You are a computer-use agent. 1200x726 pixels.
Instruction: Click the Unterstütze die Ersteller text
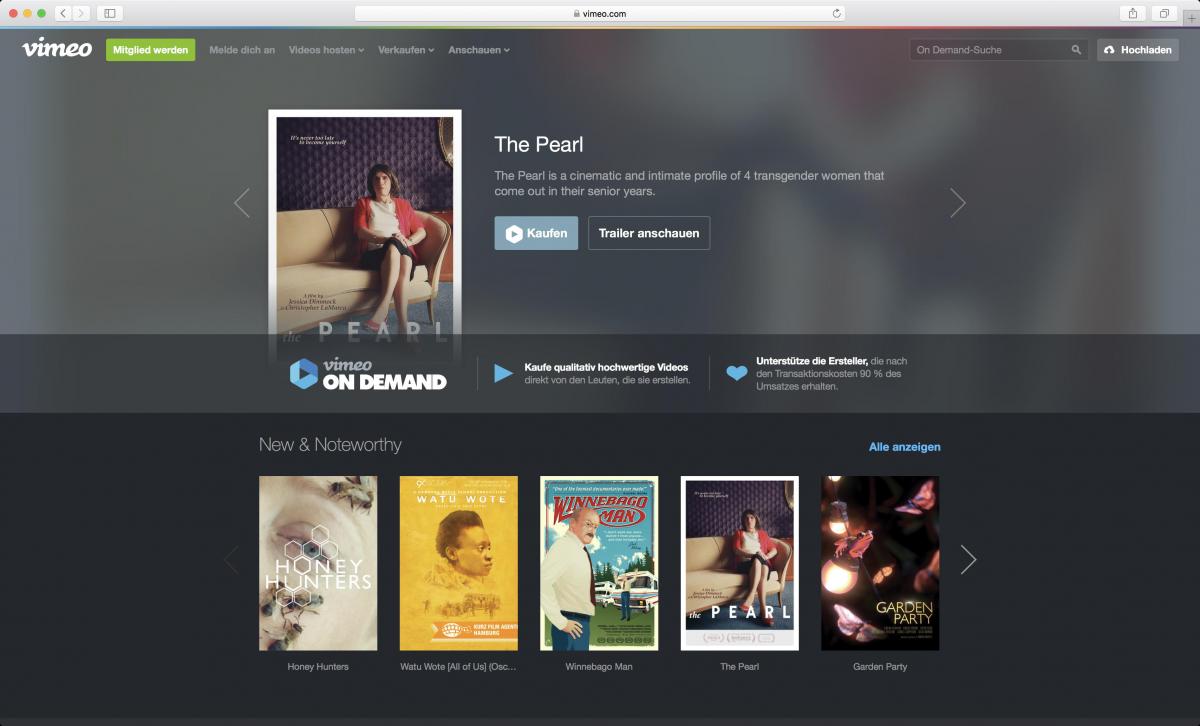pyautogui.click(x=812, y=361)
